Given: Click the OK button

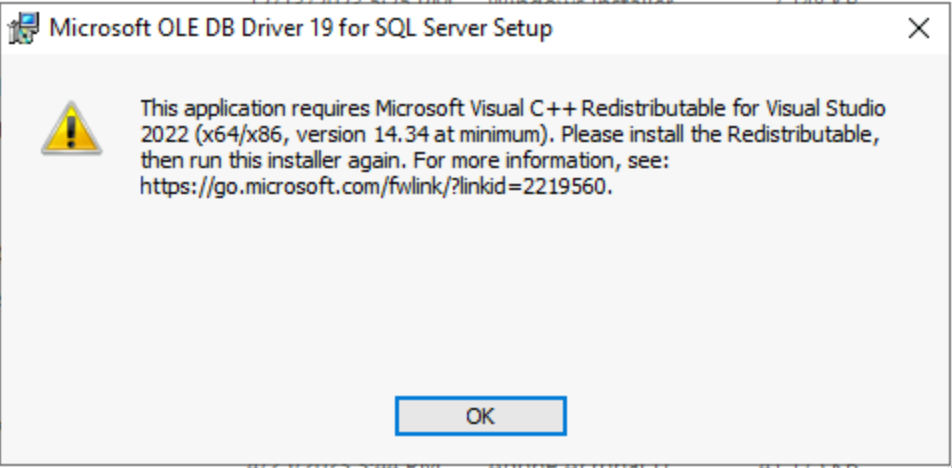Looking at the screenshot, I should (x=480, y=416).
